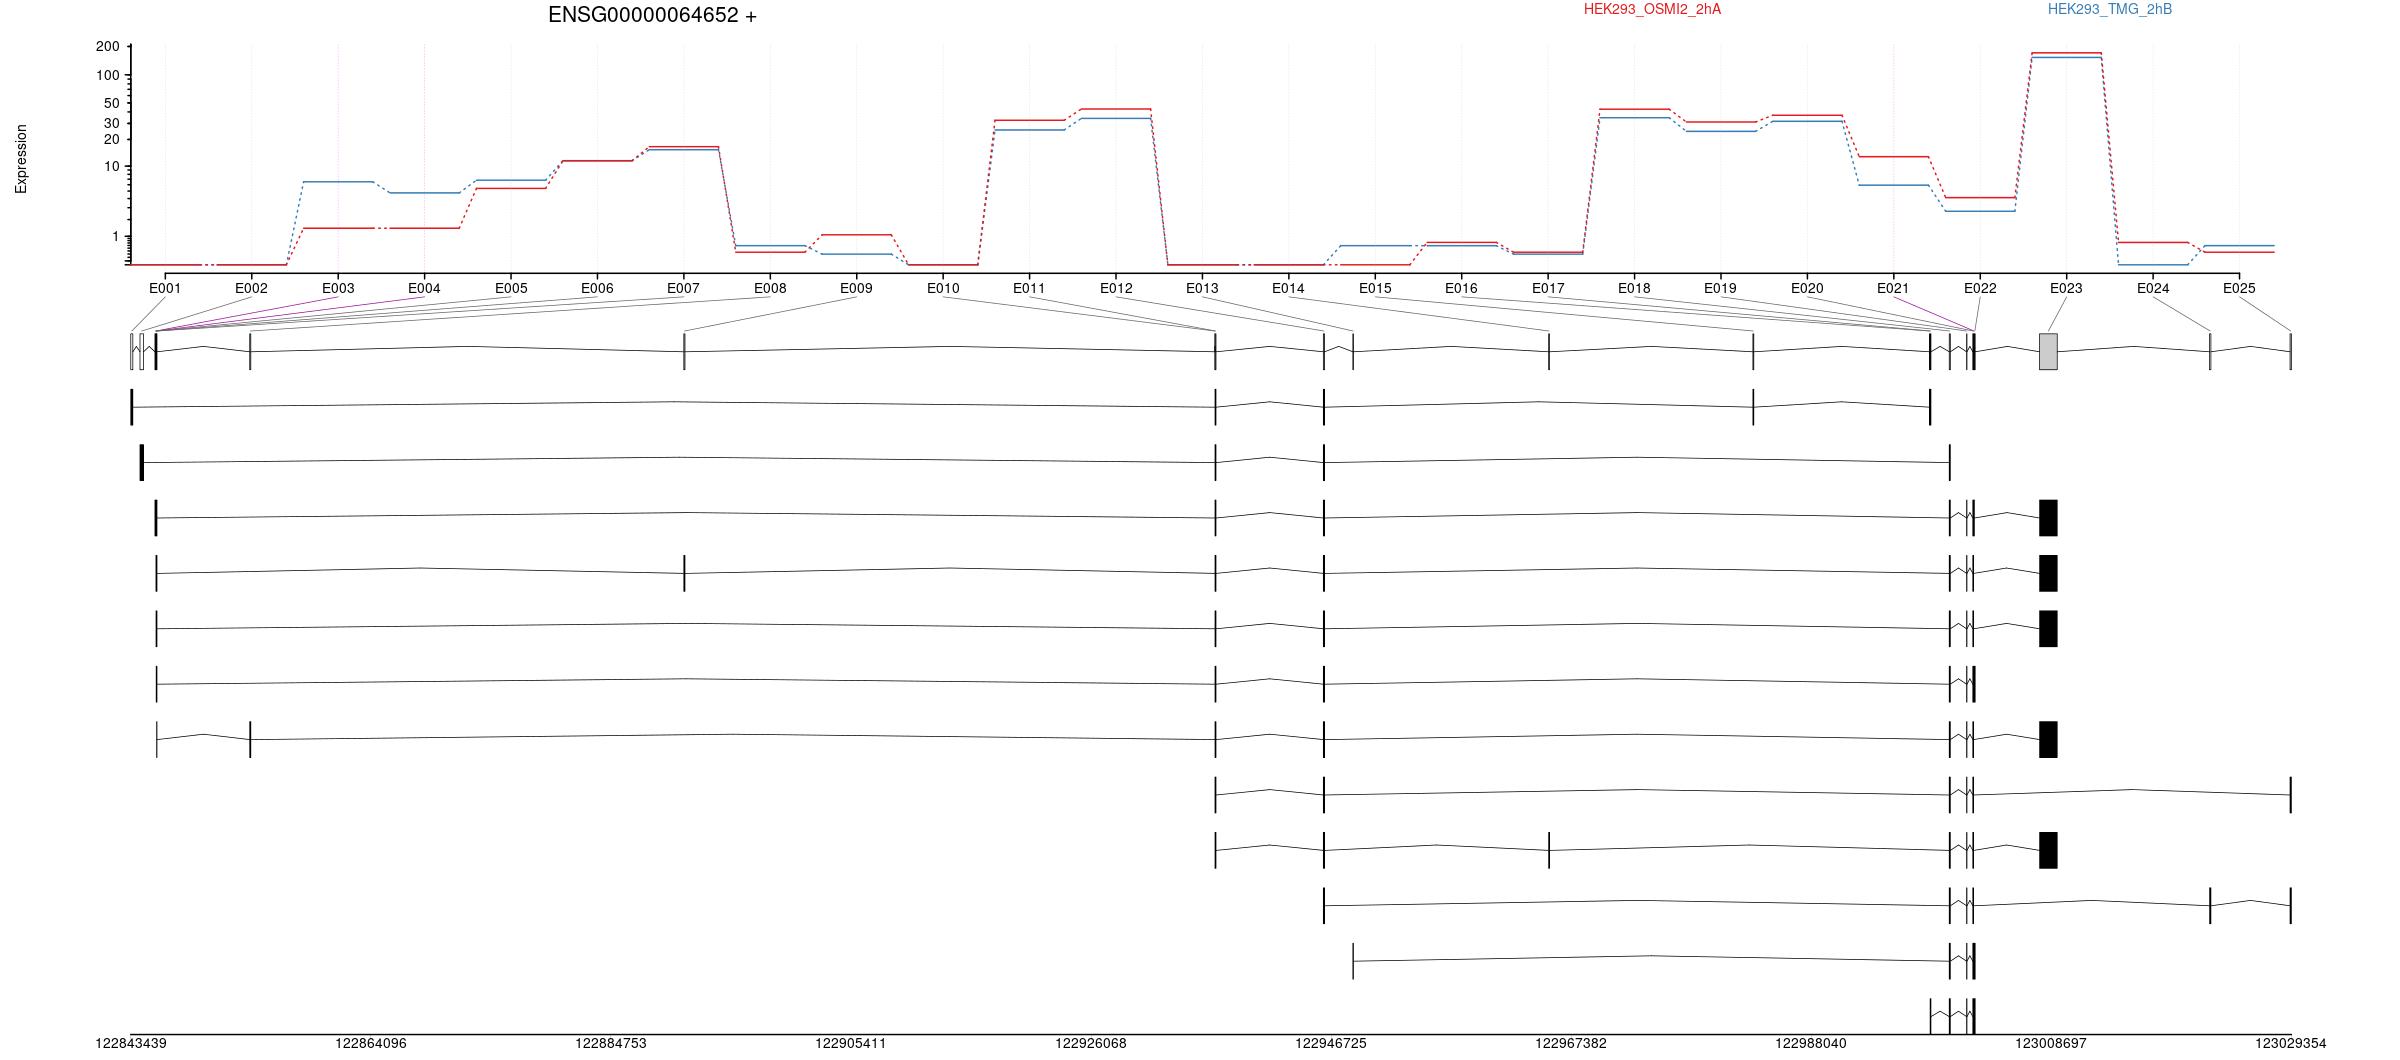The width and height of the screenshot is (2400, 1060).
Task: Click exon label E011
Action: coord(1029,288)
